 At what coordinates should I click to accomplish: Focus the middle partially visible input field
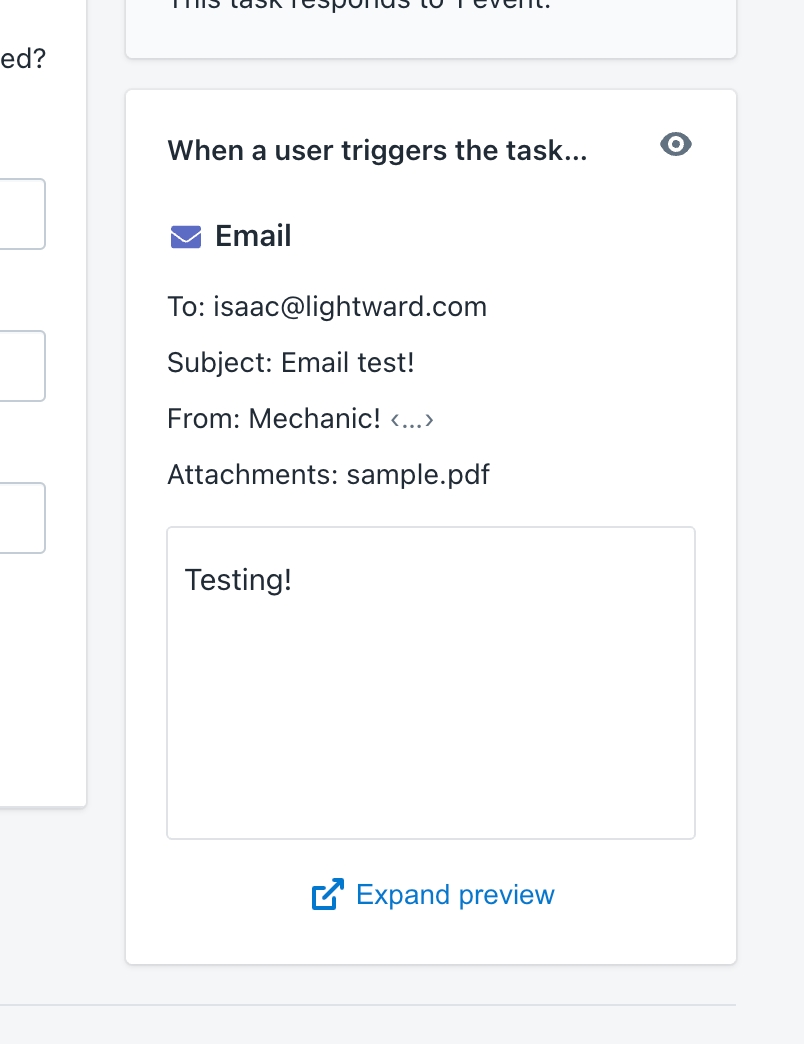tap(22, 366)
